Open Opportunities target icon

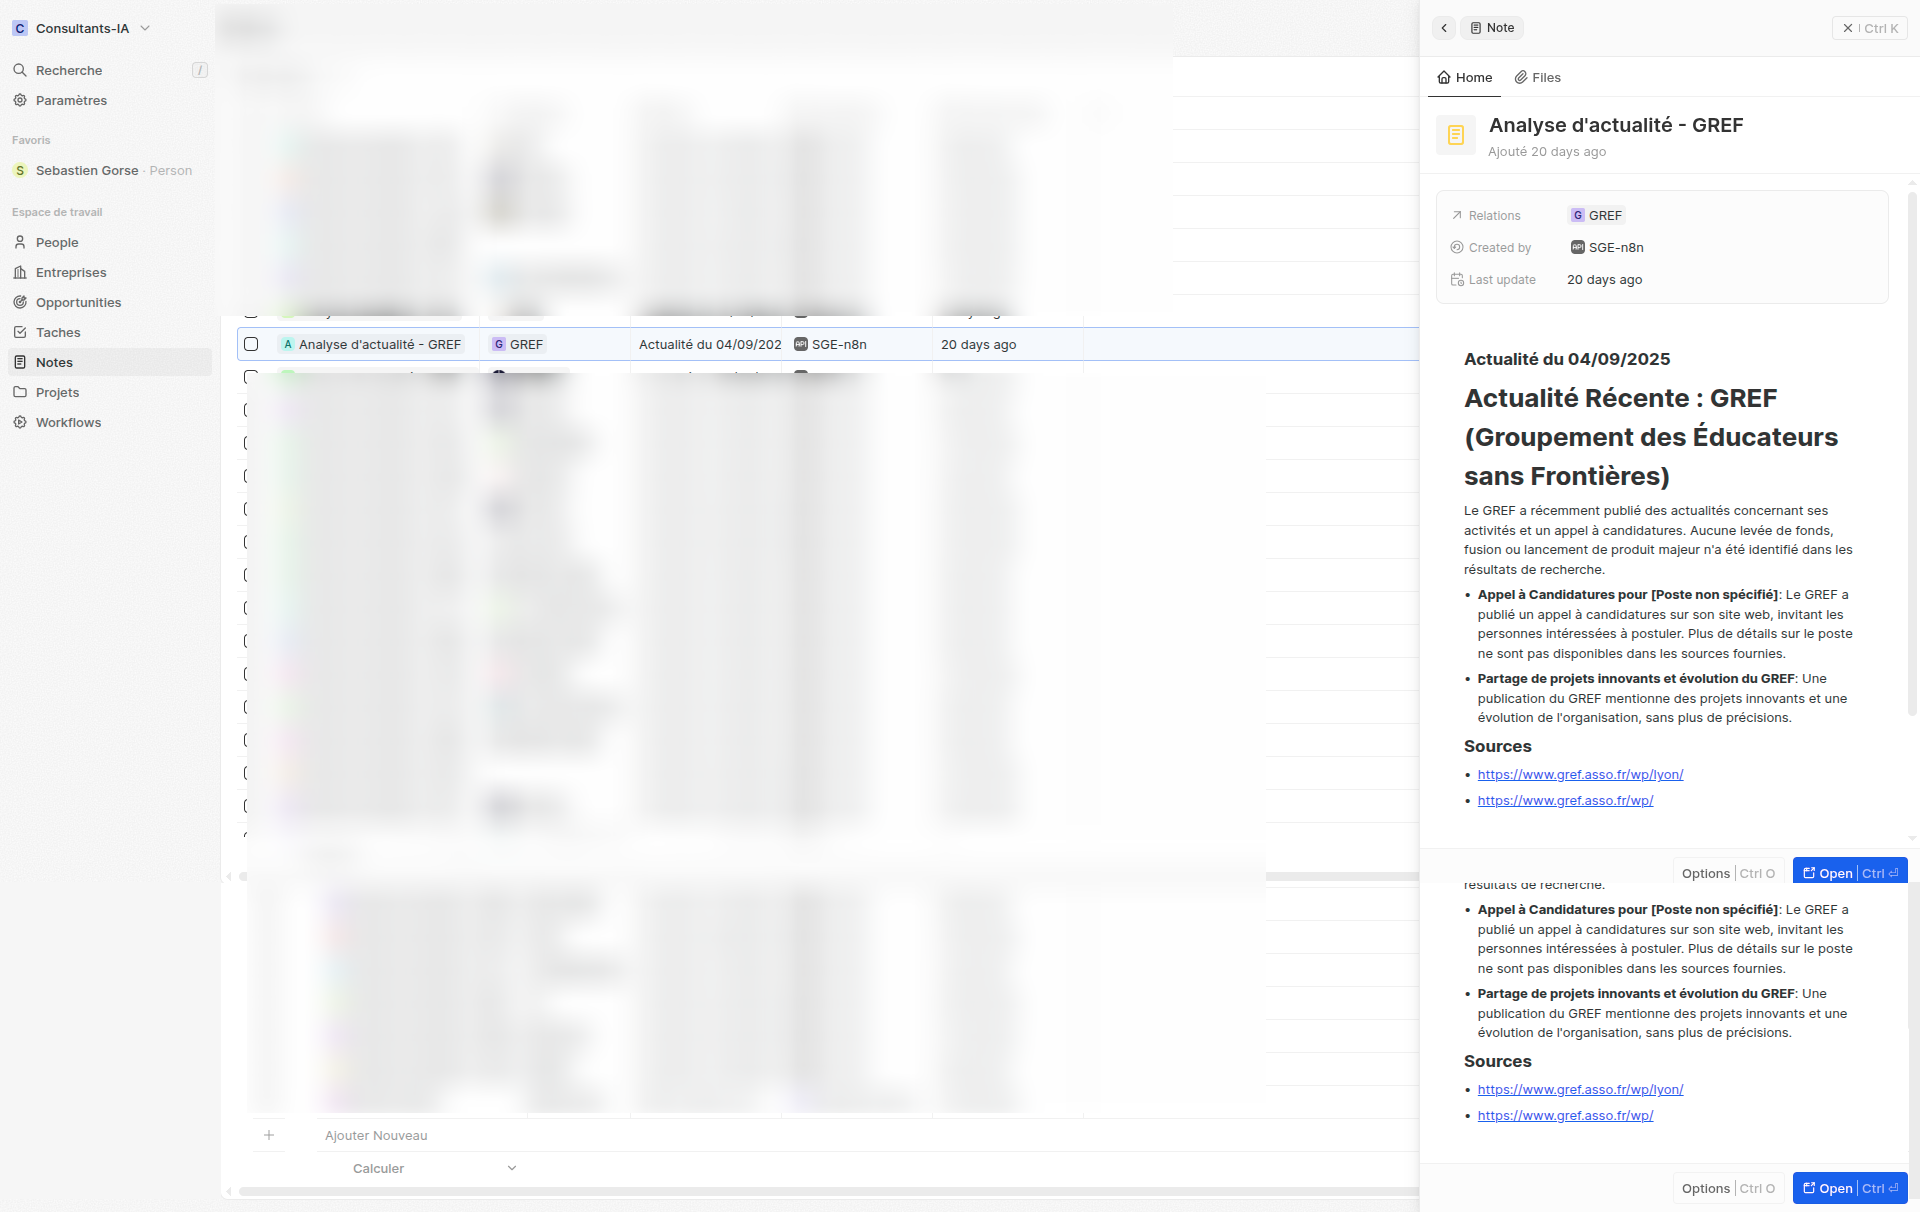(x=20, y=302)
